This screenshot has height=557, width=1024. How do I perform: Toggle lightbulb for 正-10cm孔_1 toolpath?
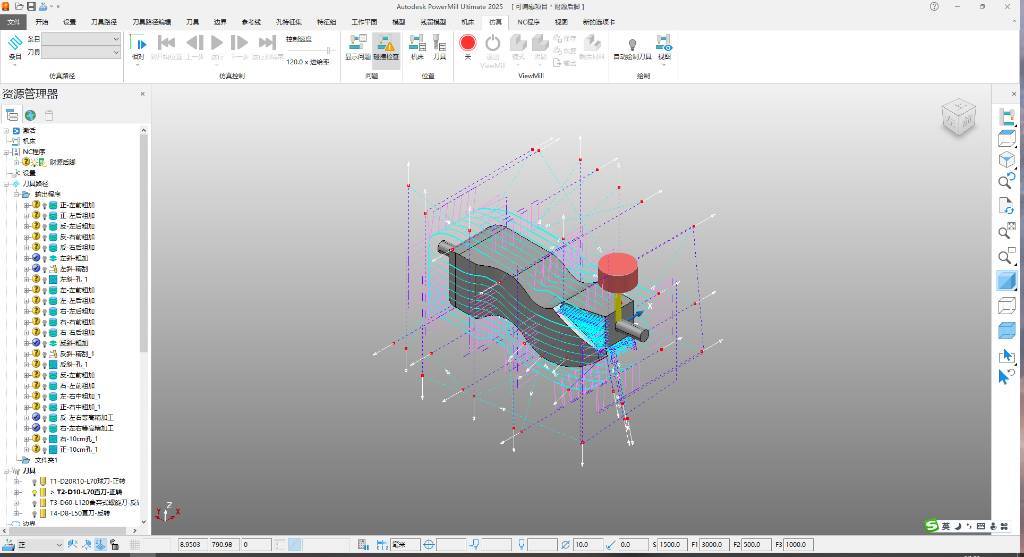(x=44, y=449)
